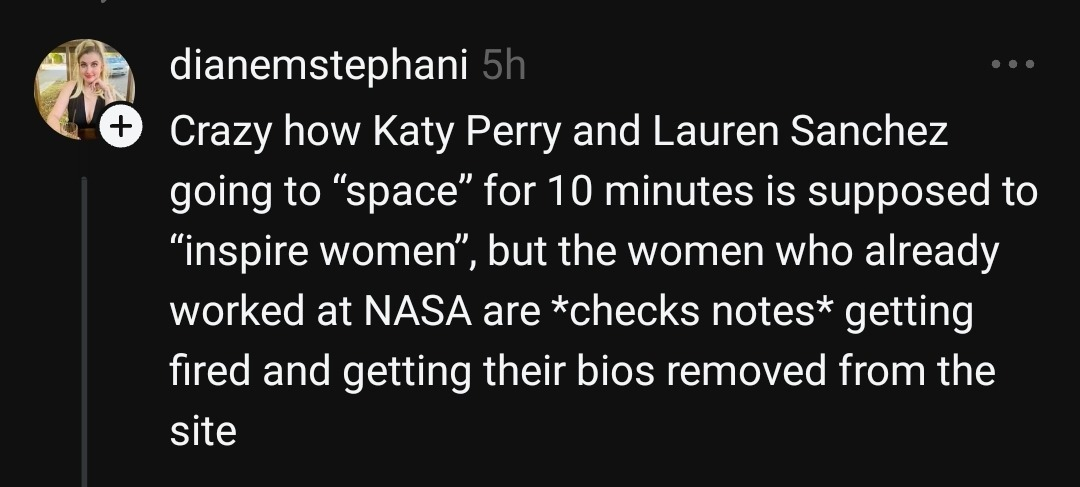Image resolution: width=1080 pixels, height=487 pixels.
Task: Tap the words "Lauren Sanchez" in the post
Action: pyautogui.click(x=800, y=131)
